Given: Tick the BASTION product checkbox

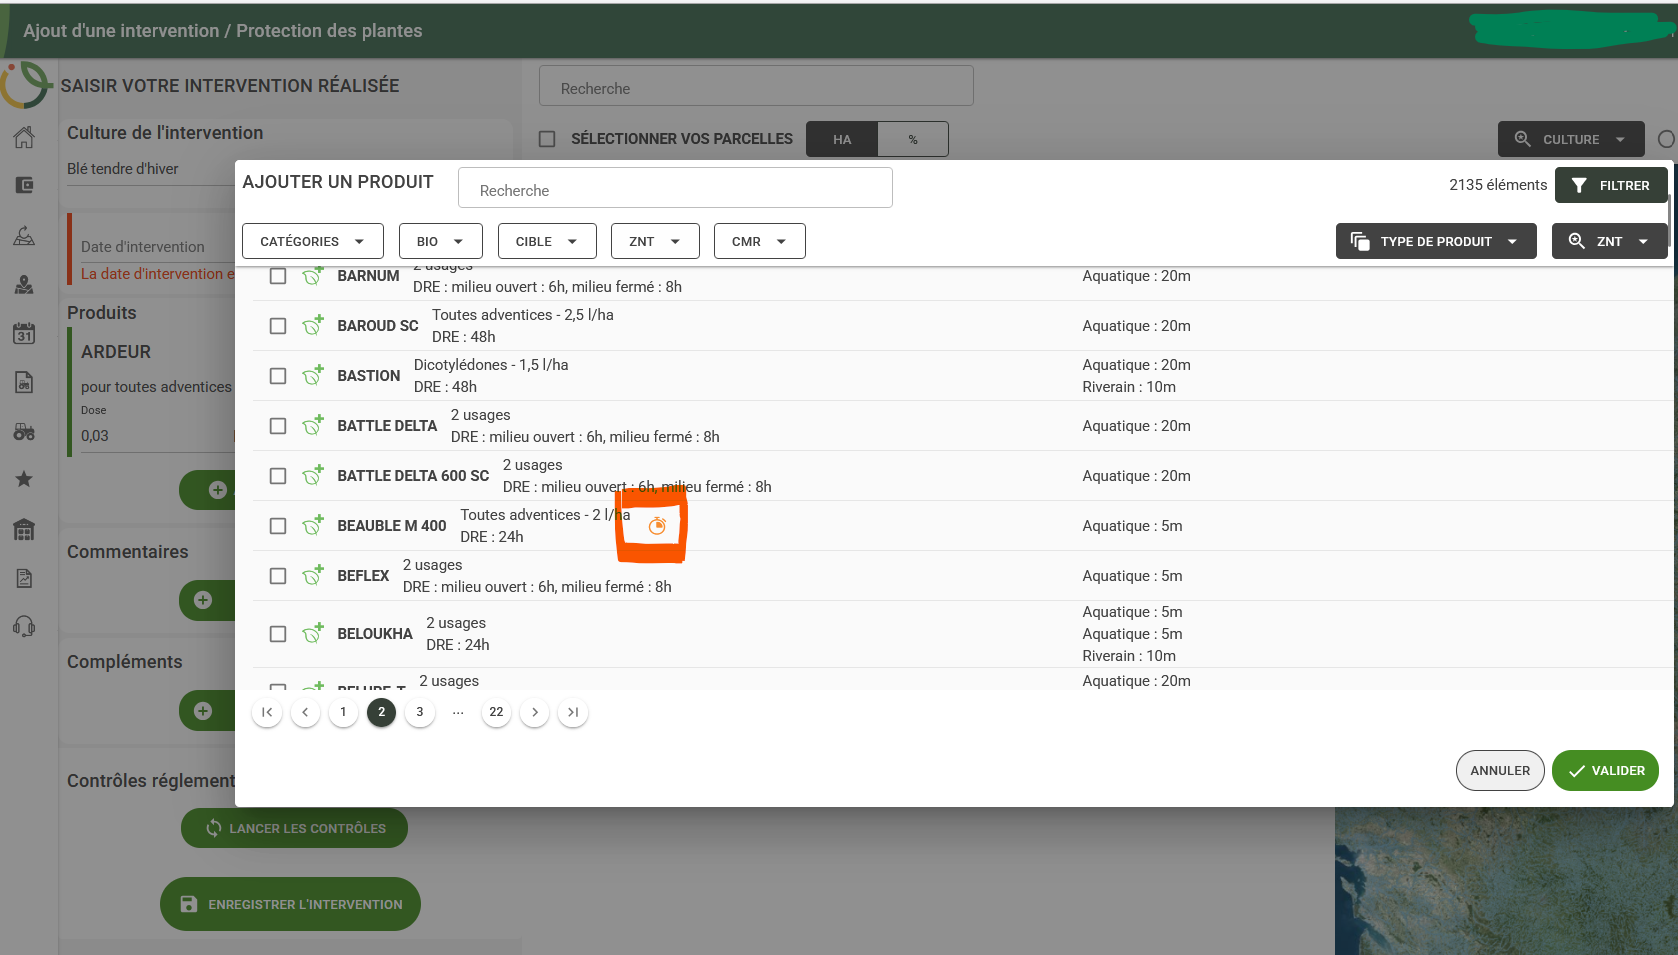Looking at the screenshot, I should click(x=278, y=376).
